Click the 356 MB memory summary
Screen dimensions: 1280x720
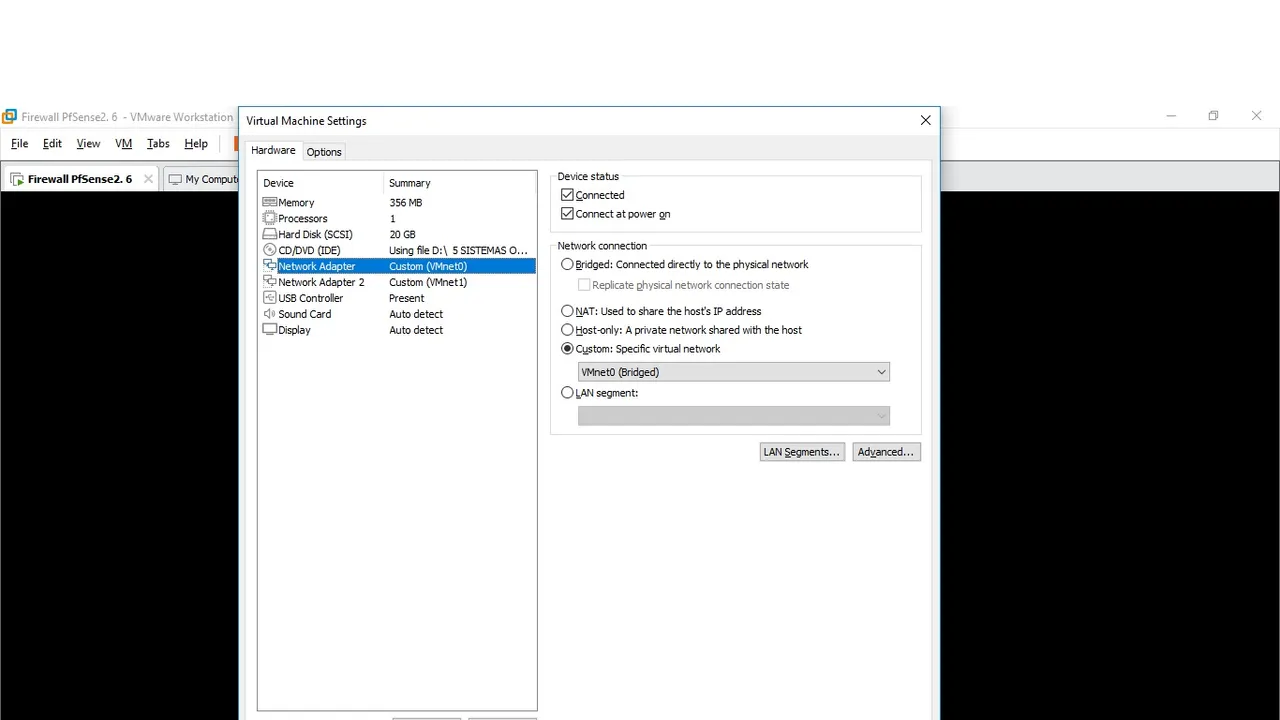pos(406,202)
